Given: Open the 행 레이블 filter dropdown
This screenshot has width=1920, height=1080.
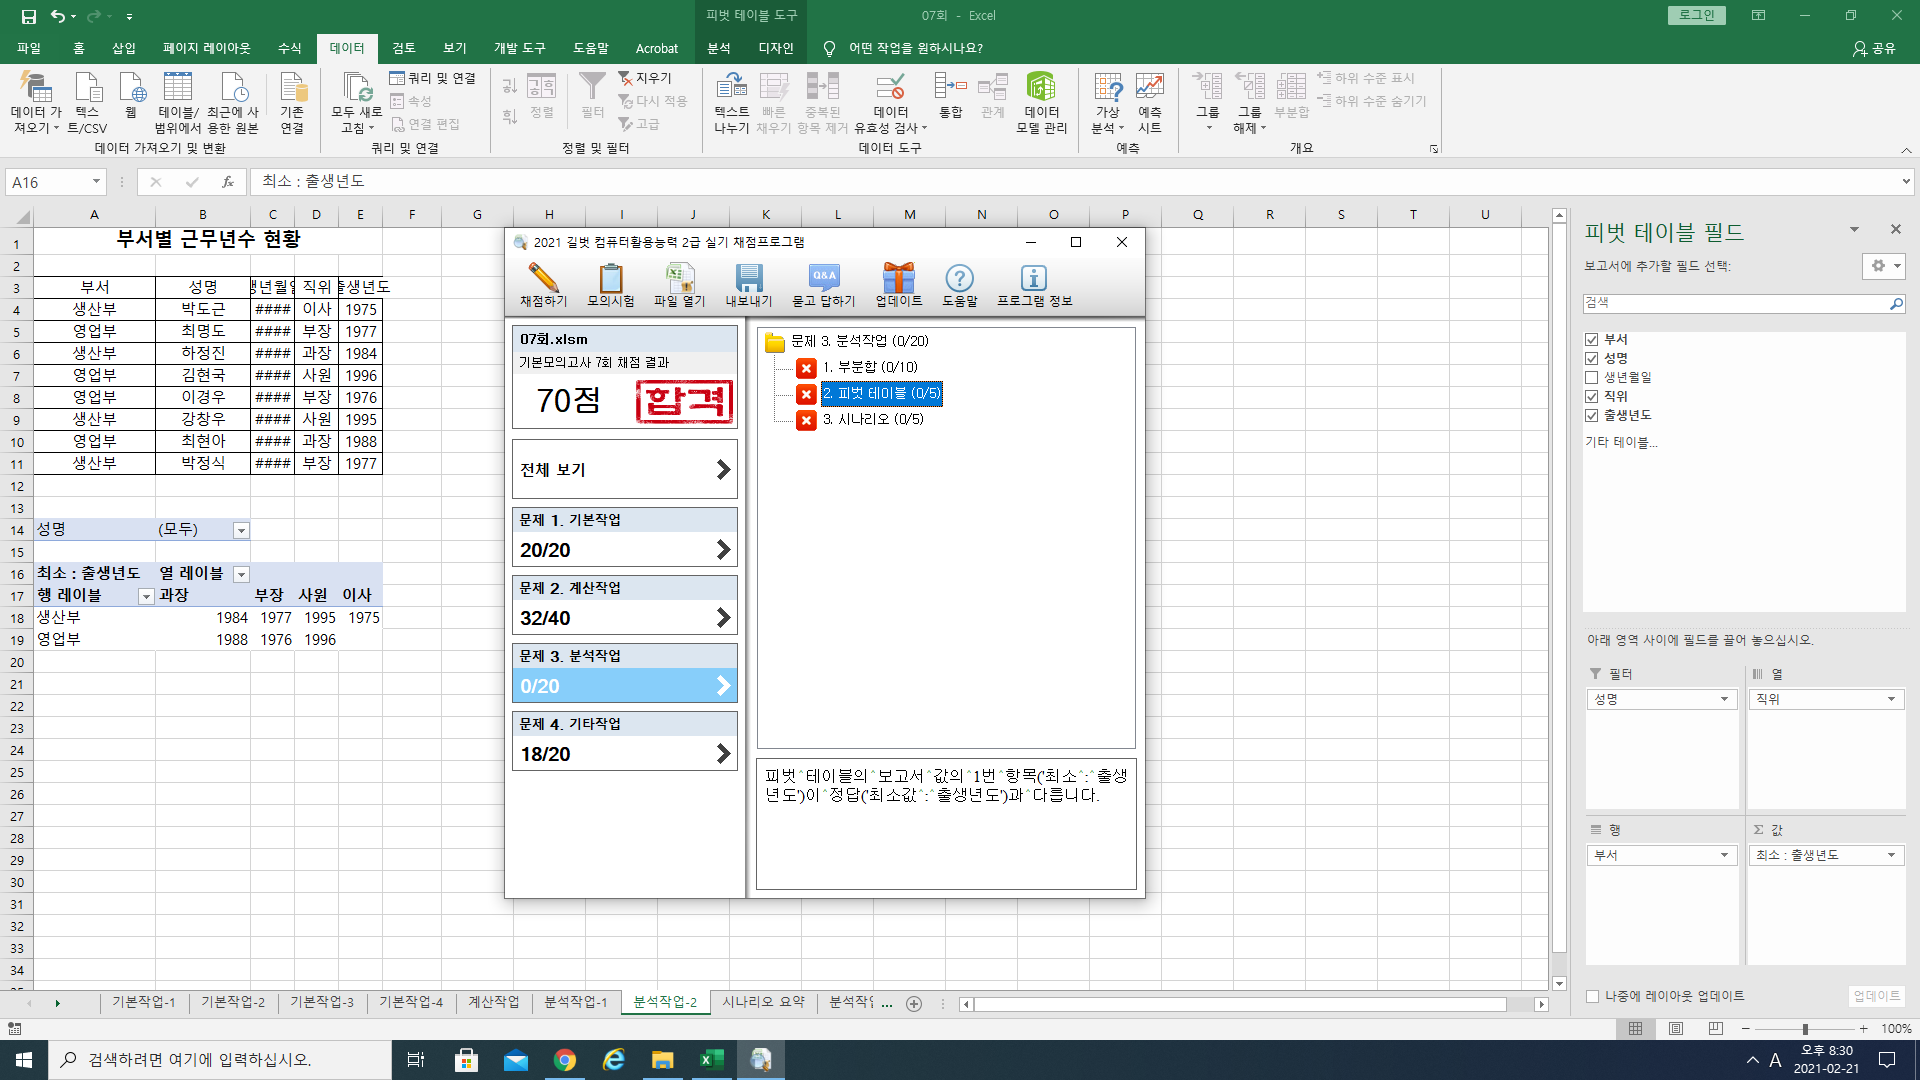Looking at the screenshot, I should 146,596.
